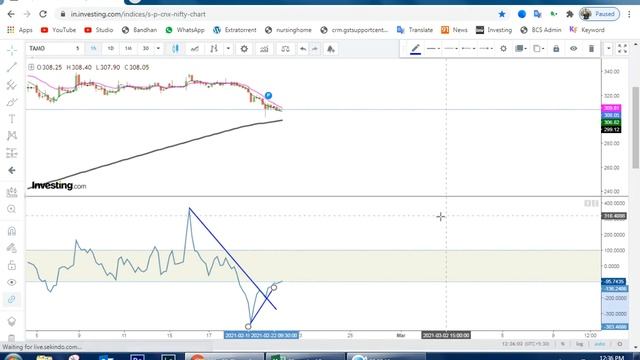Select the 1D timeframe button
This screenshot has height=360, width=640.
111,48
